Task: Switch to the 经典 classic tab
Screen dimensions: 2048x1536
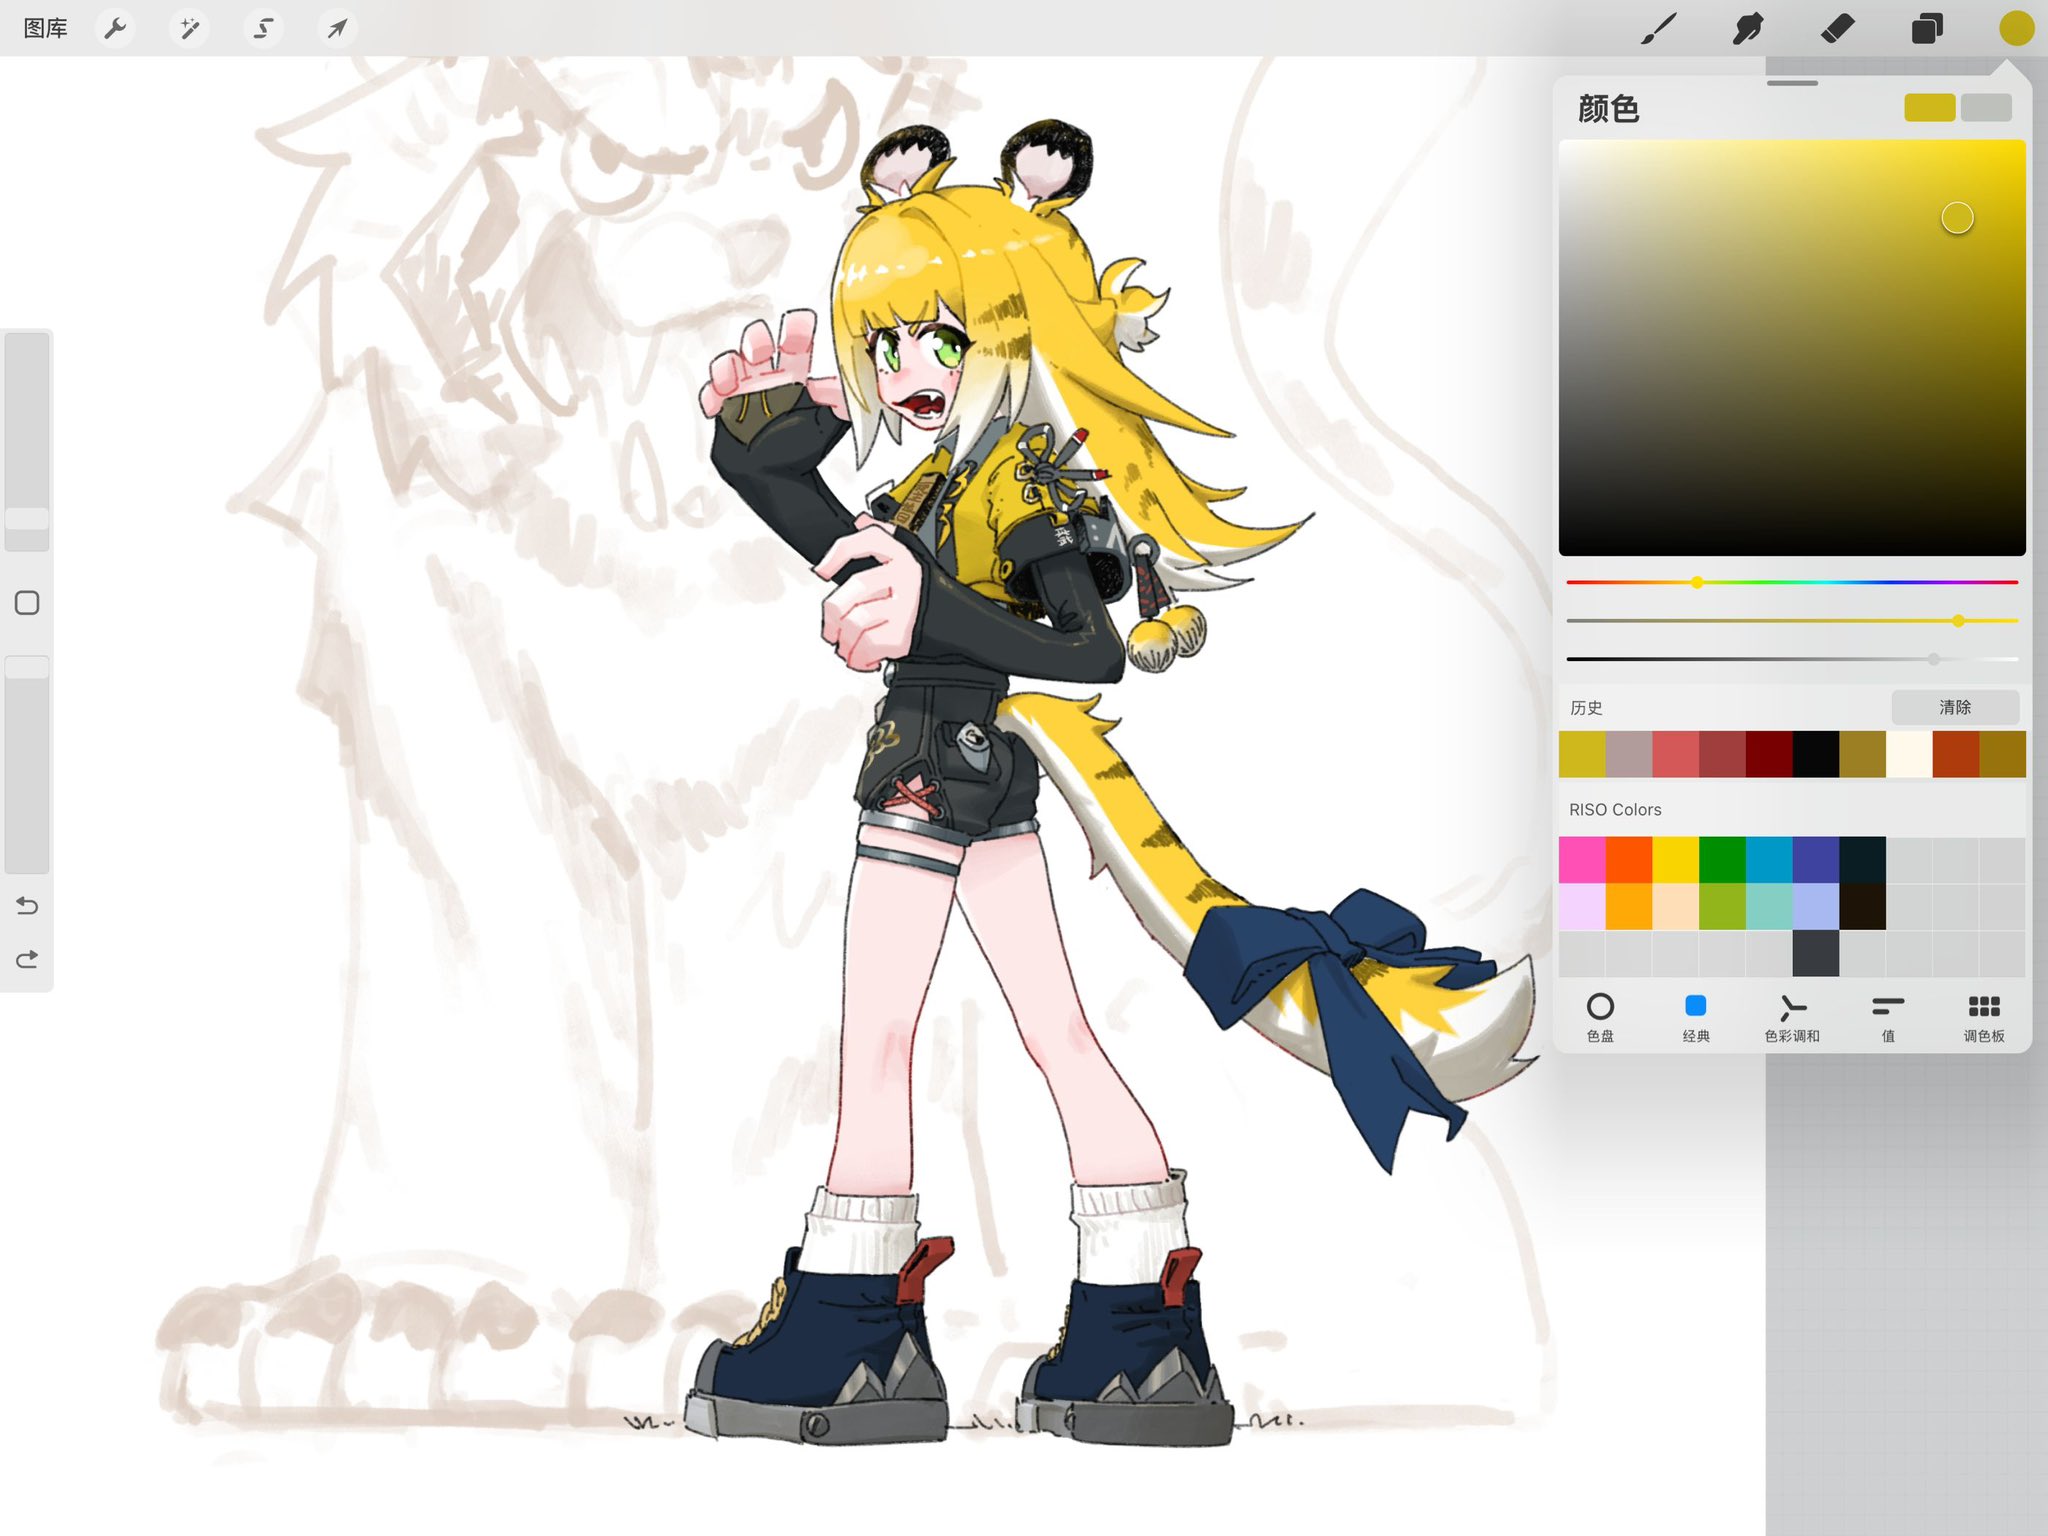Action: pyautogui.click(x=1696, y=1018)
